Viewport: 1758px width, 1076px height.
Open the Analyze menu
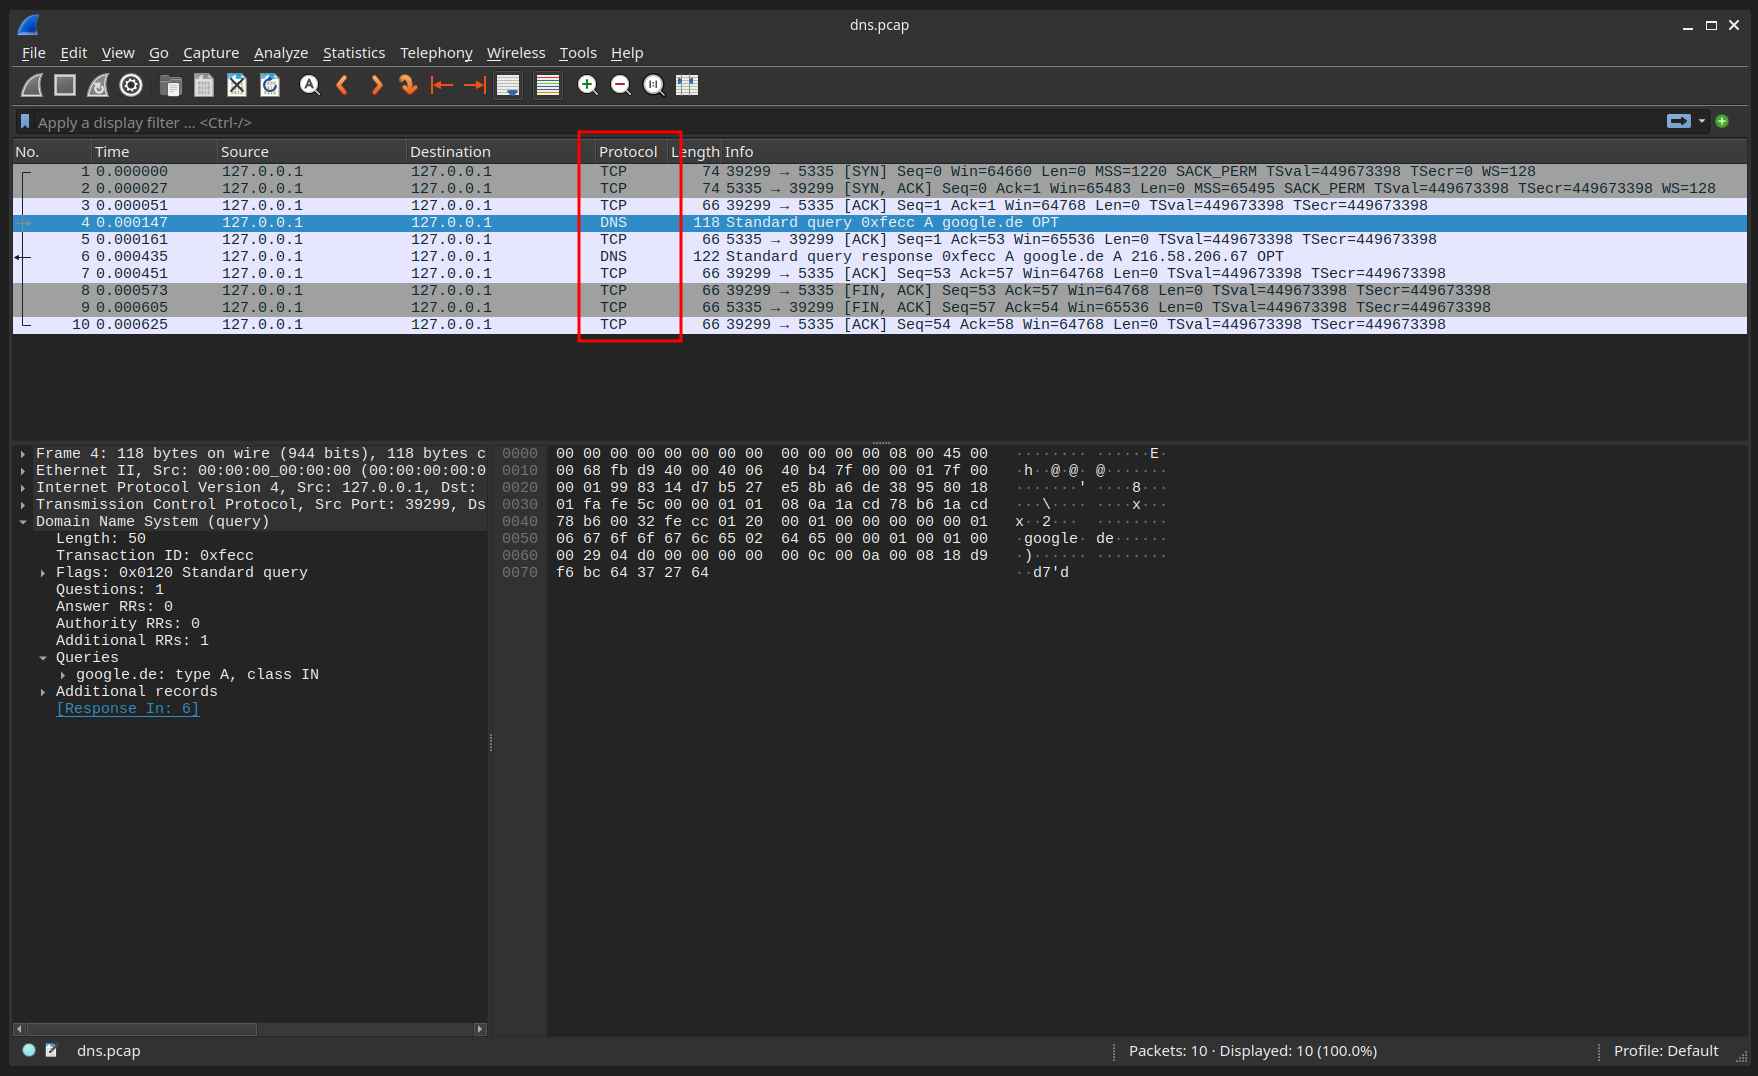(280, 53)
